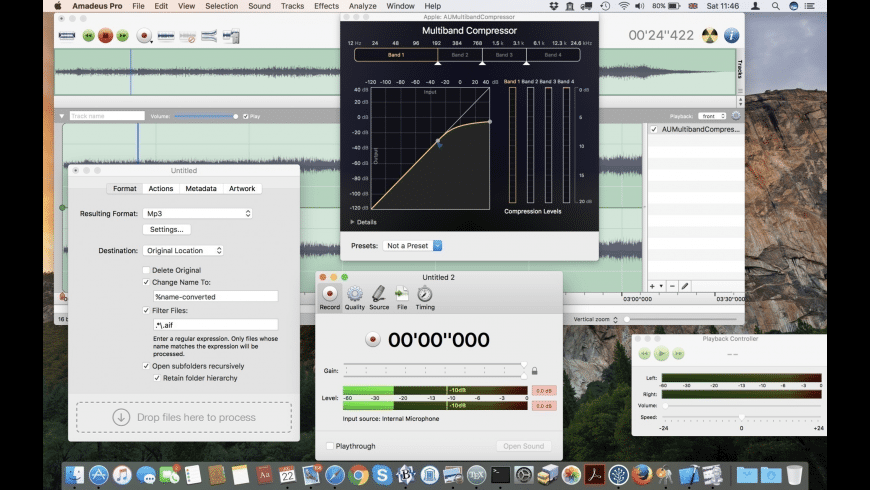
Task: Click the waveform icon with prohibition sign
Action: click(188, 37)
